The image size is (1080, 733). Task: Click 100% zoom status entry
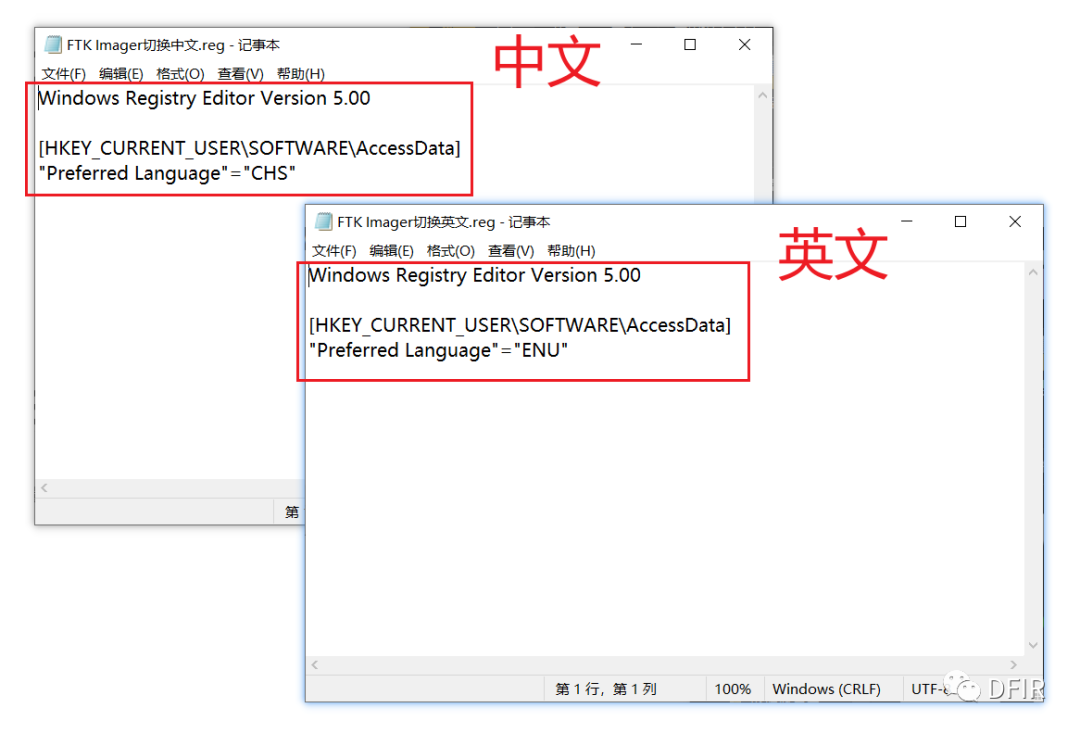732,689
